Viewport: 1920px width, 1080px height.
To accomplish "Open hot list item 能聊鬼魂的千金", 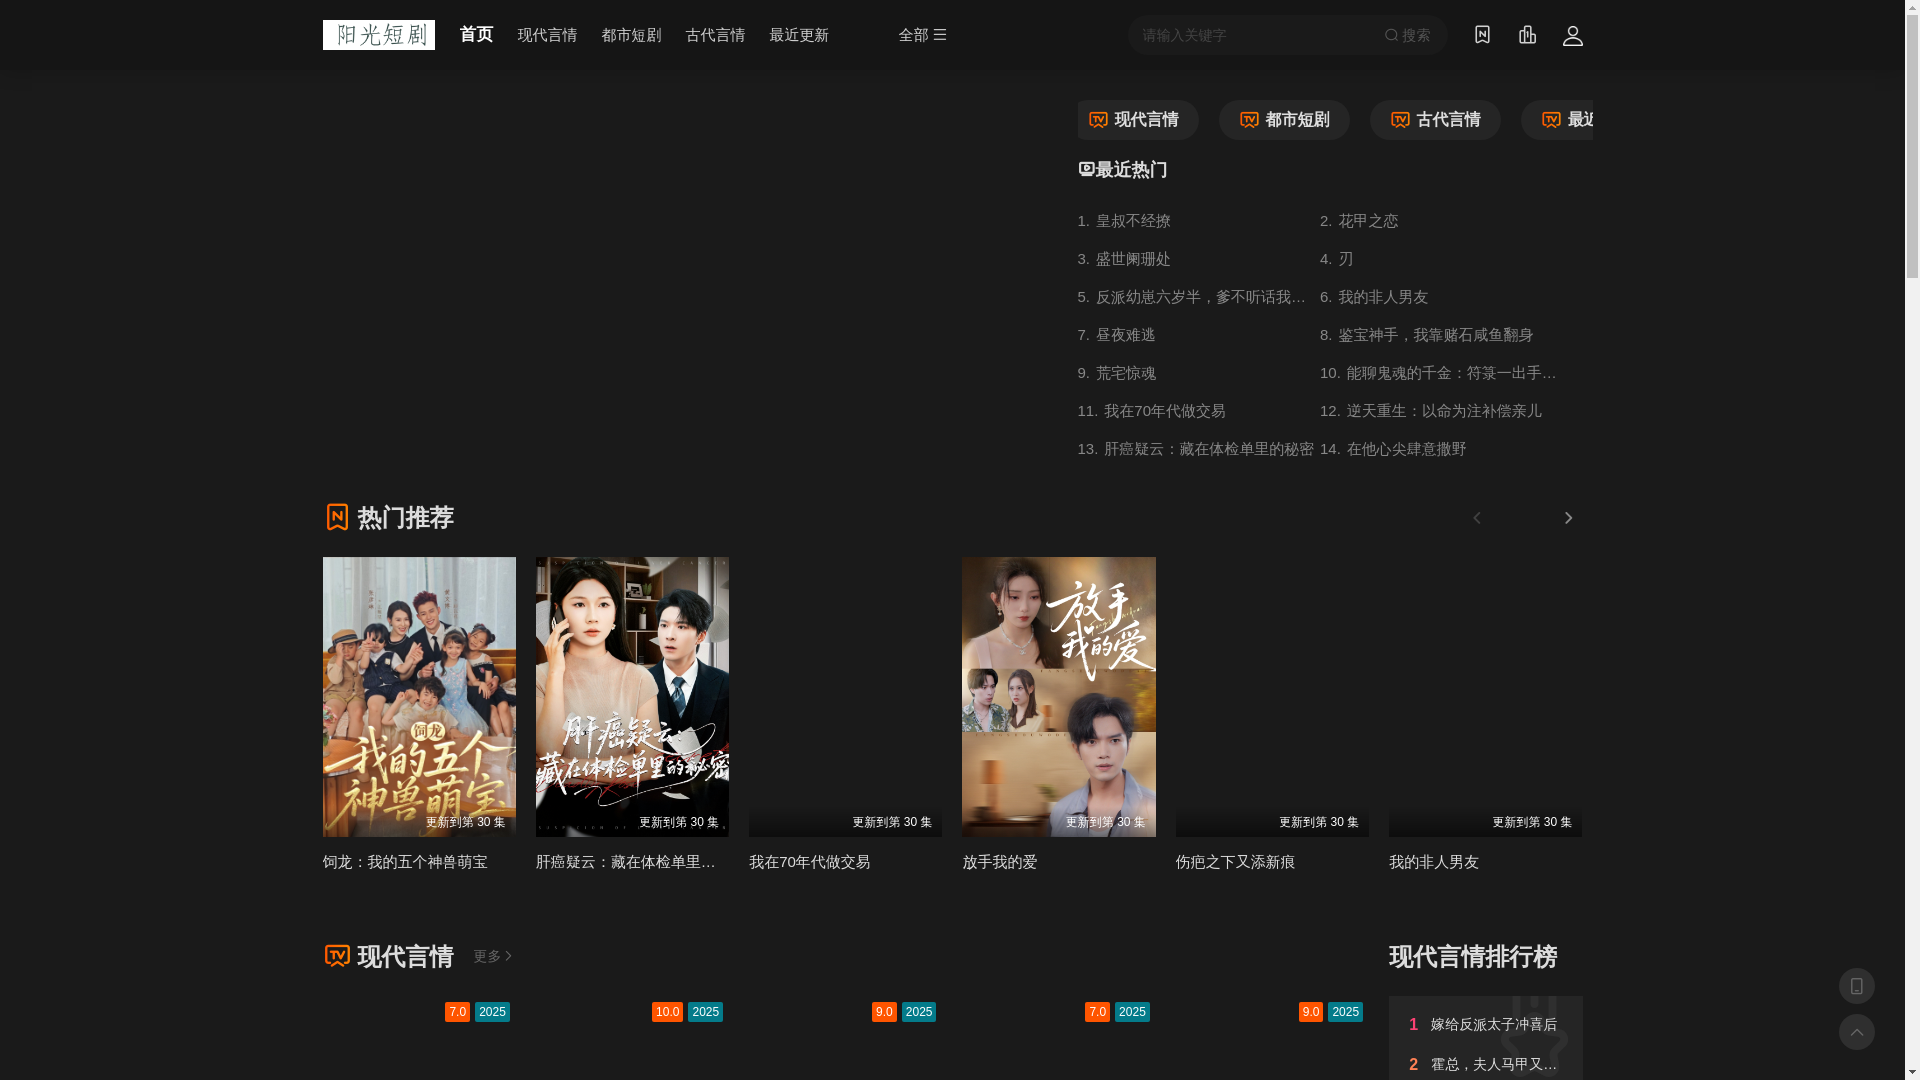I will [1439, 373].
